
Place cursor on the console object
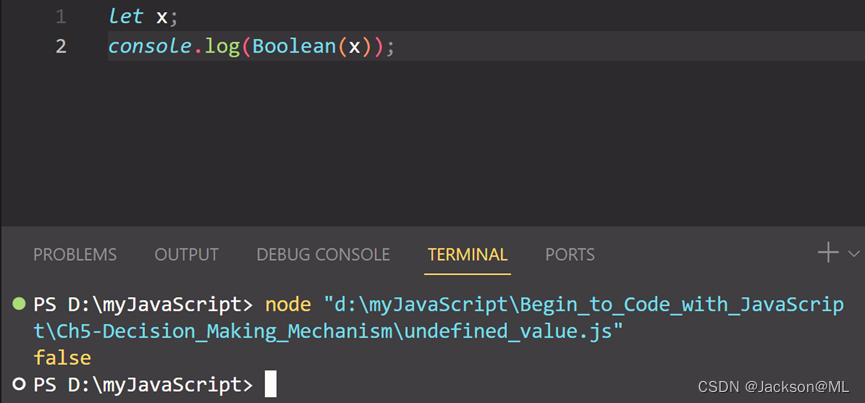[x=149, y=46]
